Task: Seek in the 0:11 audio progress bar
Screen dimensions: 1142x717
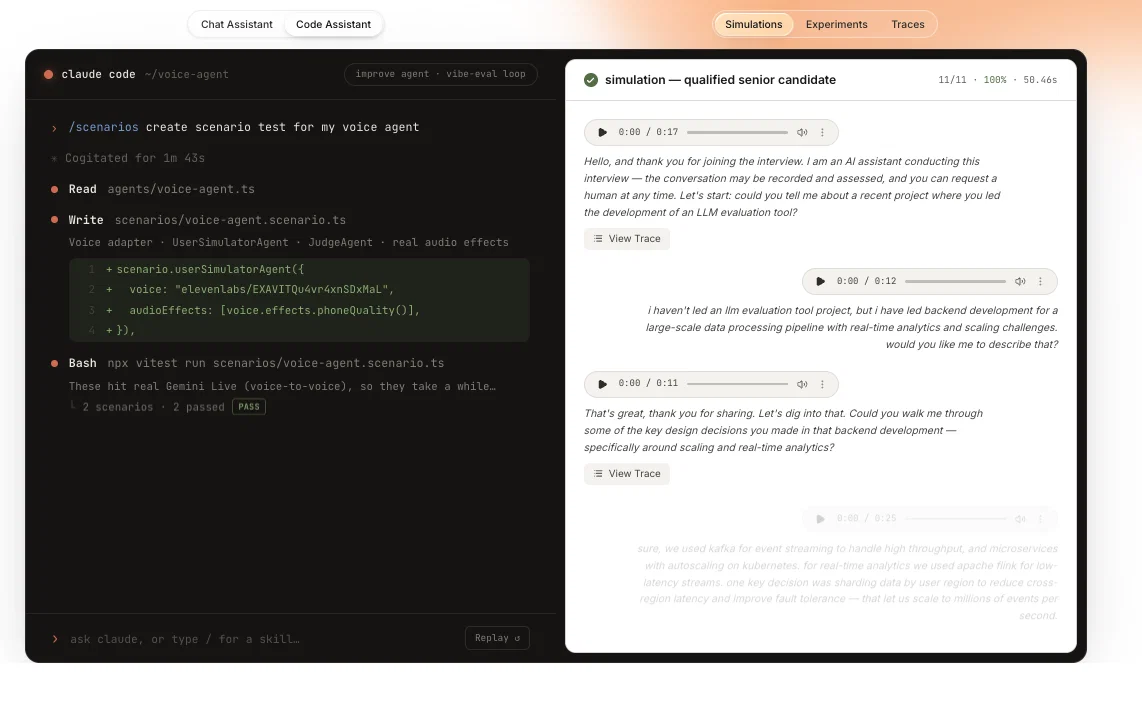Action: pos(737,384)
